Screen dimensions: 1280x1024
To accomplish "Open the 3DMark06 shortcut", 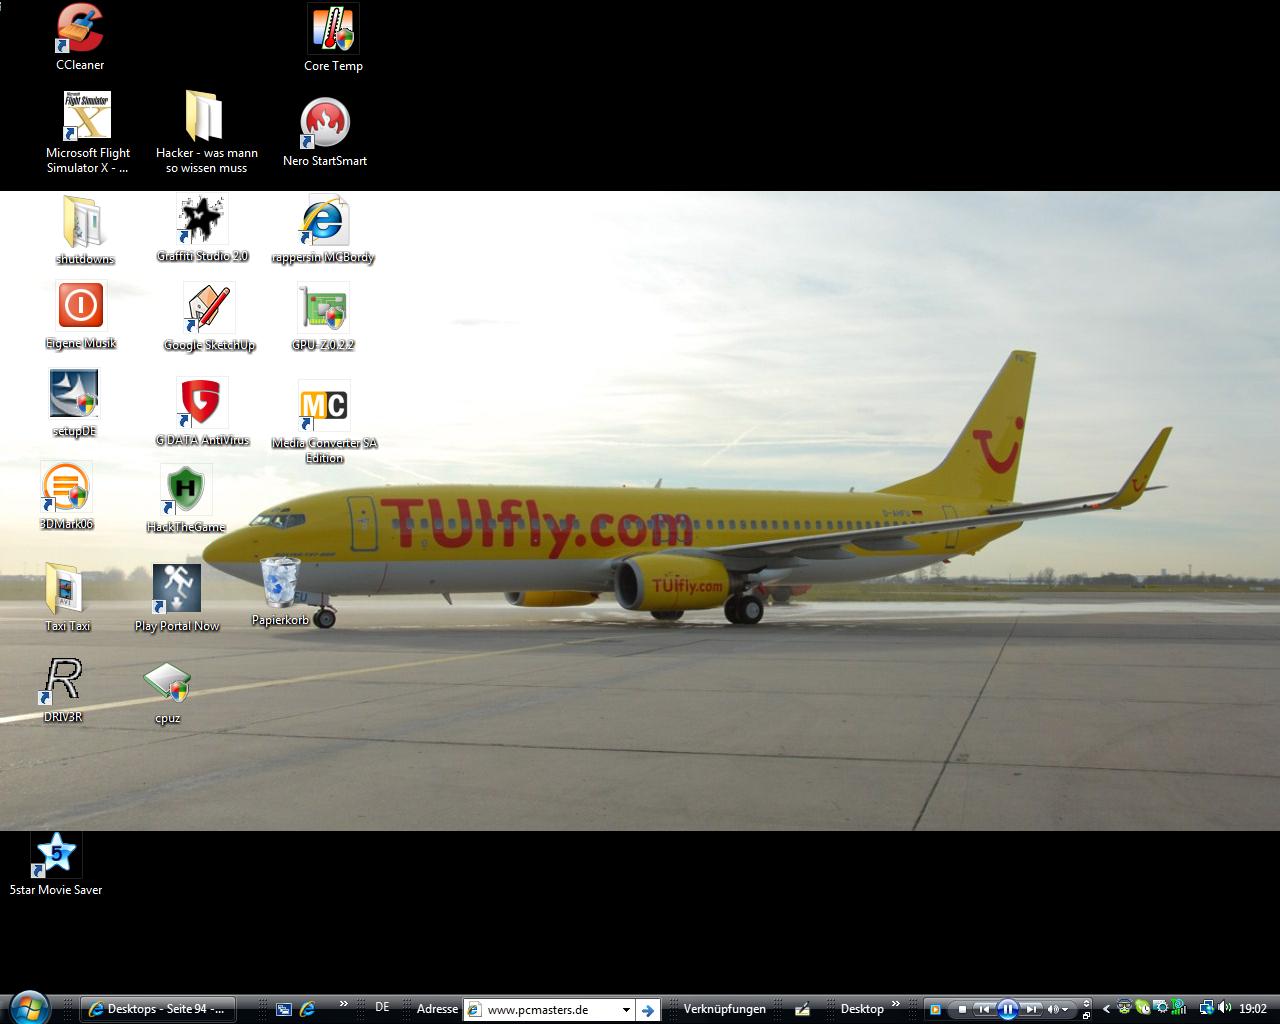I will point(66,496).
